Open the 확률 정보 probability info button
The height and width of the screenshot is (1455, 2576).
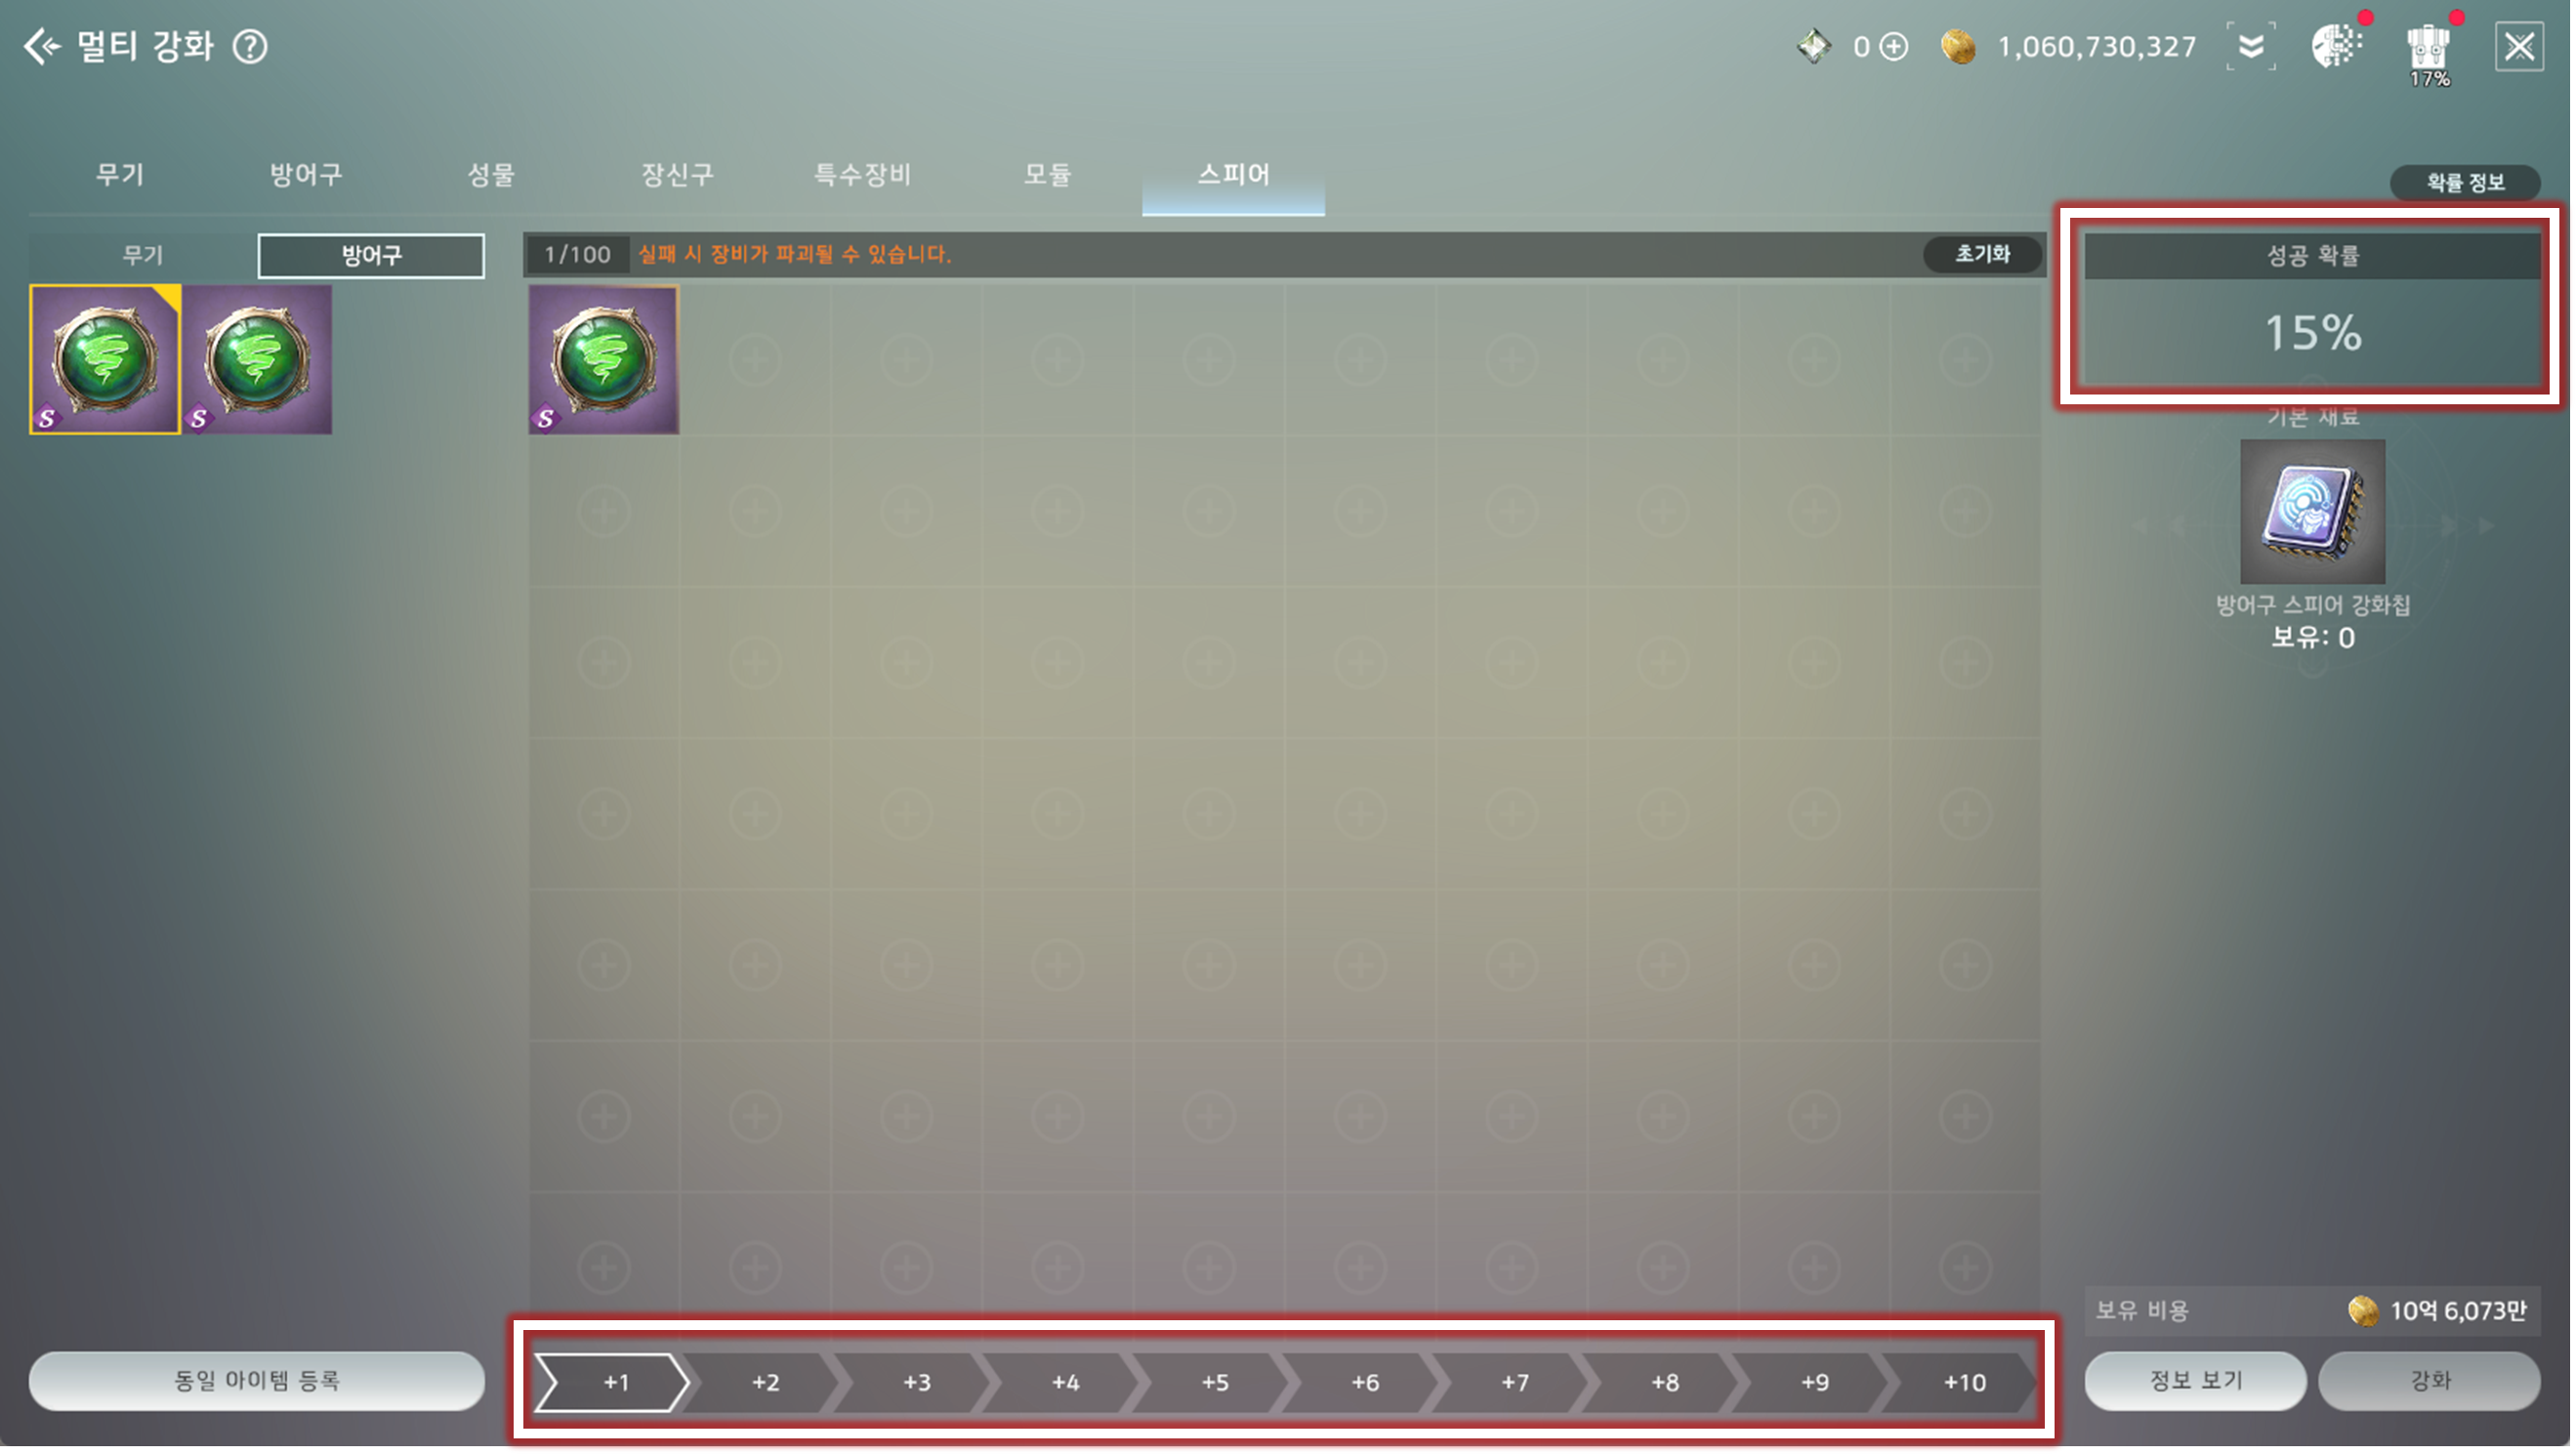coord(2464,182)
